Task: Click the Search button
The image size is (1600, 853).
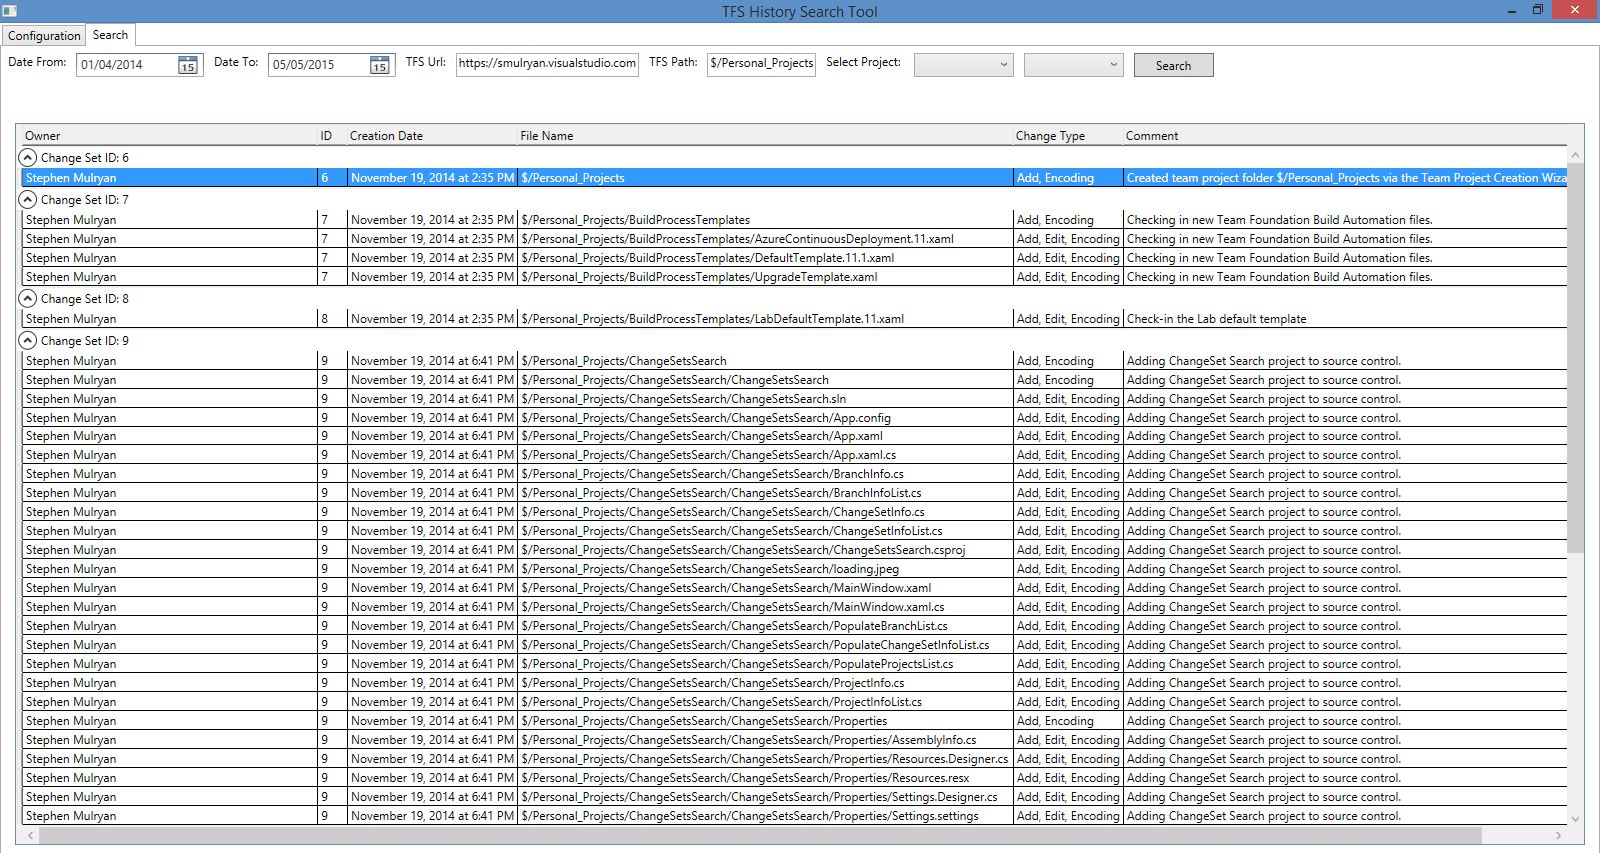Action: (1173, 66)
